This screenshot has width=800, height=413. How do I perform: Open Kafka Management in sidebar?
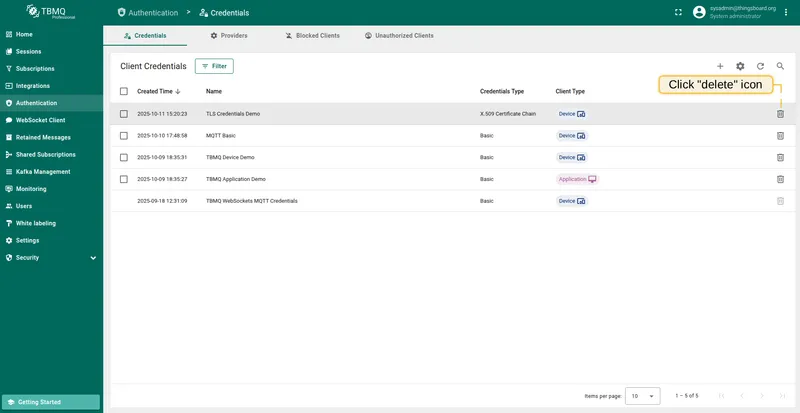(51, 172)
